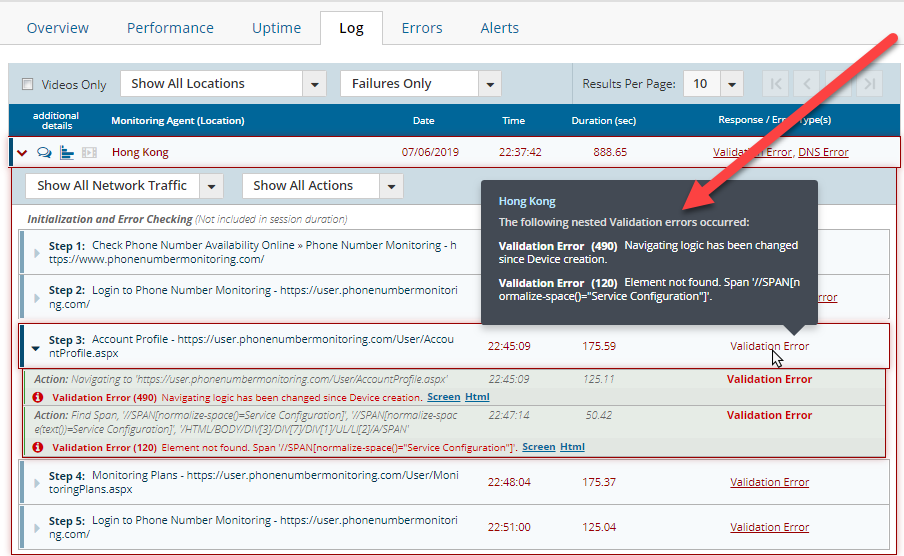Image resolution: width=904 pixels, height=556 pixels.
Task: Click red error icon beside Validation Error (490)
Action: pyautogui.click(x=38, y=397)
